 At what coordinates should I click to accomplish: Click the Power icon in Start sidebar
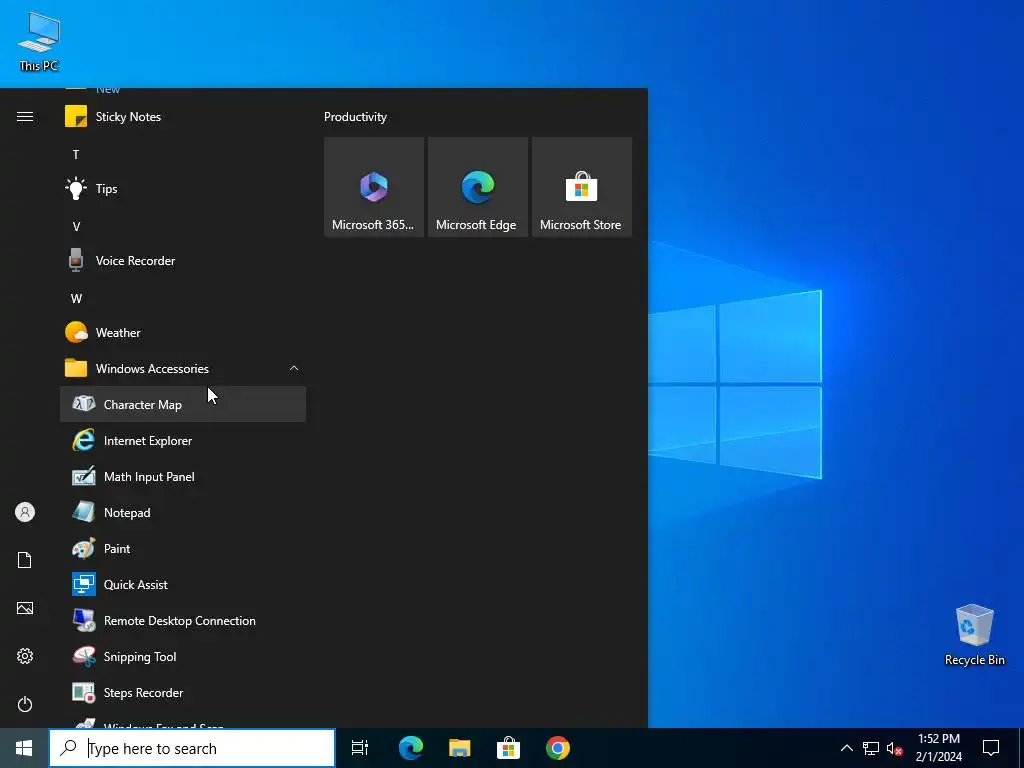point(25,704)
